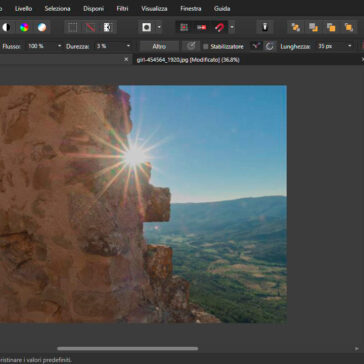Select the rope stabilizer mode icon

tap(256, 46)
